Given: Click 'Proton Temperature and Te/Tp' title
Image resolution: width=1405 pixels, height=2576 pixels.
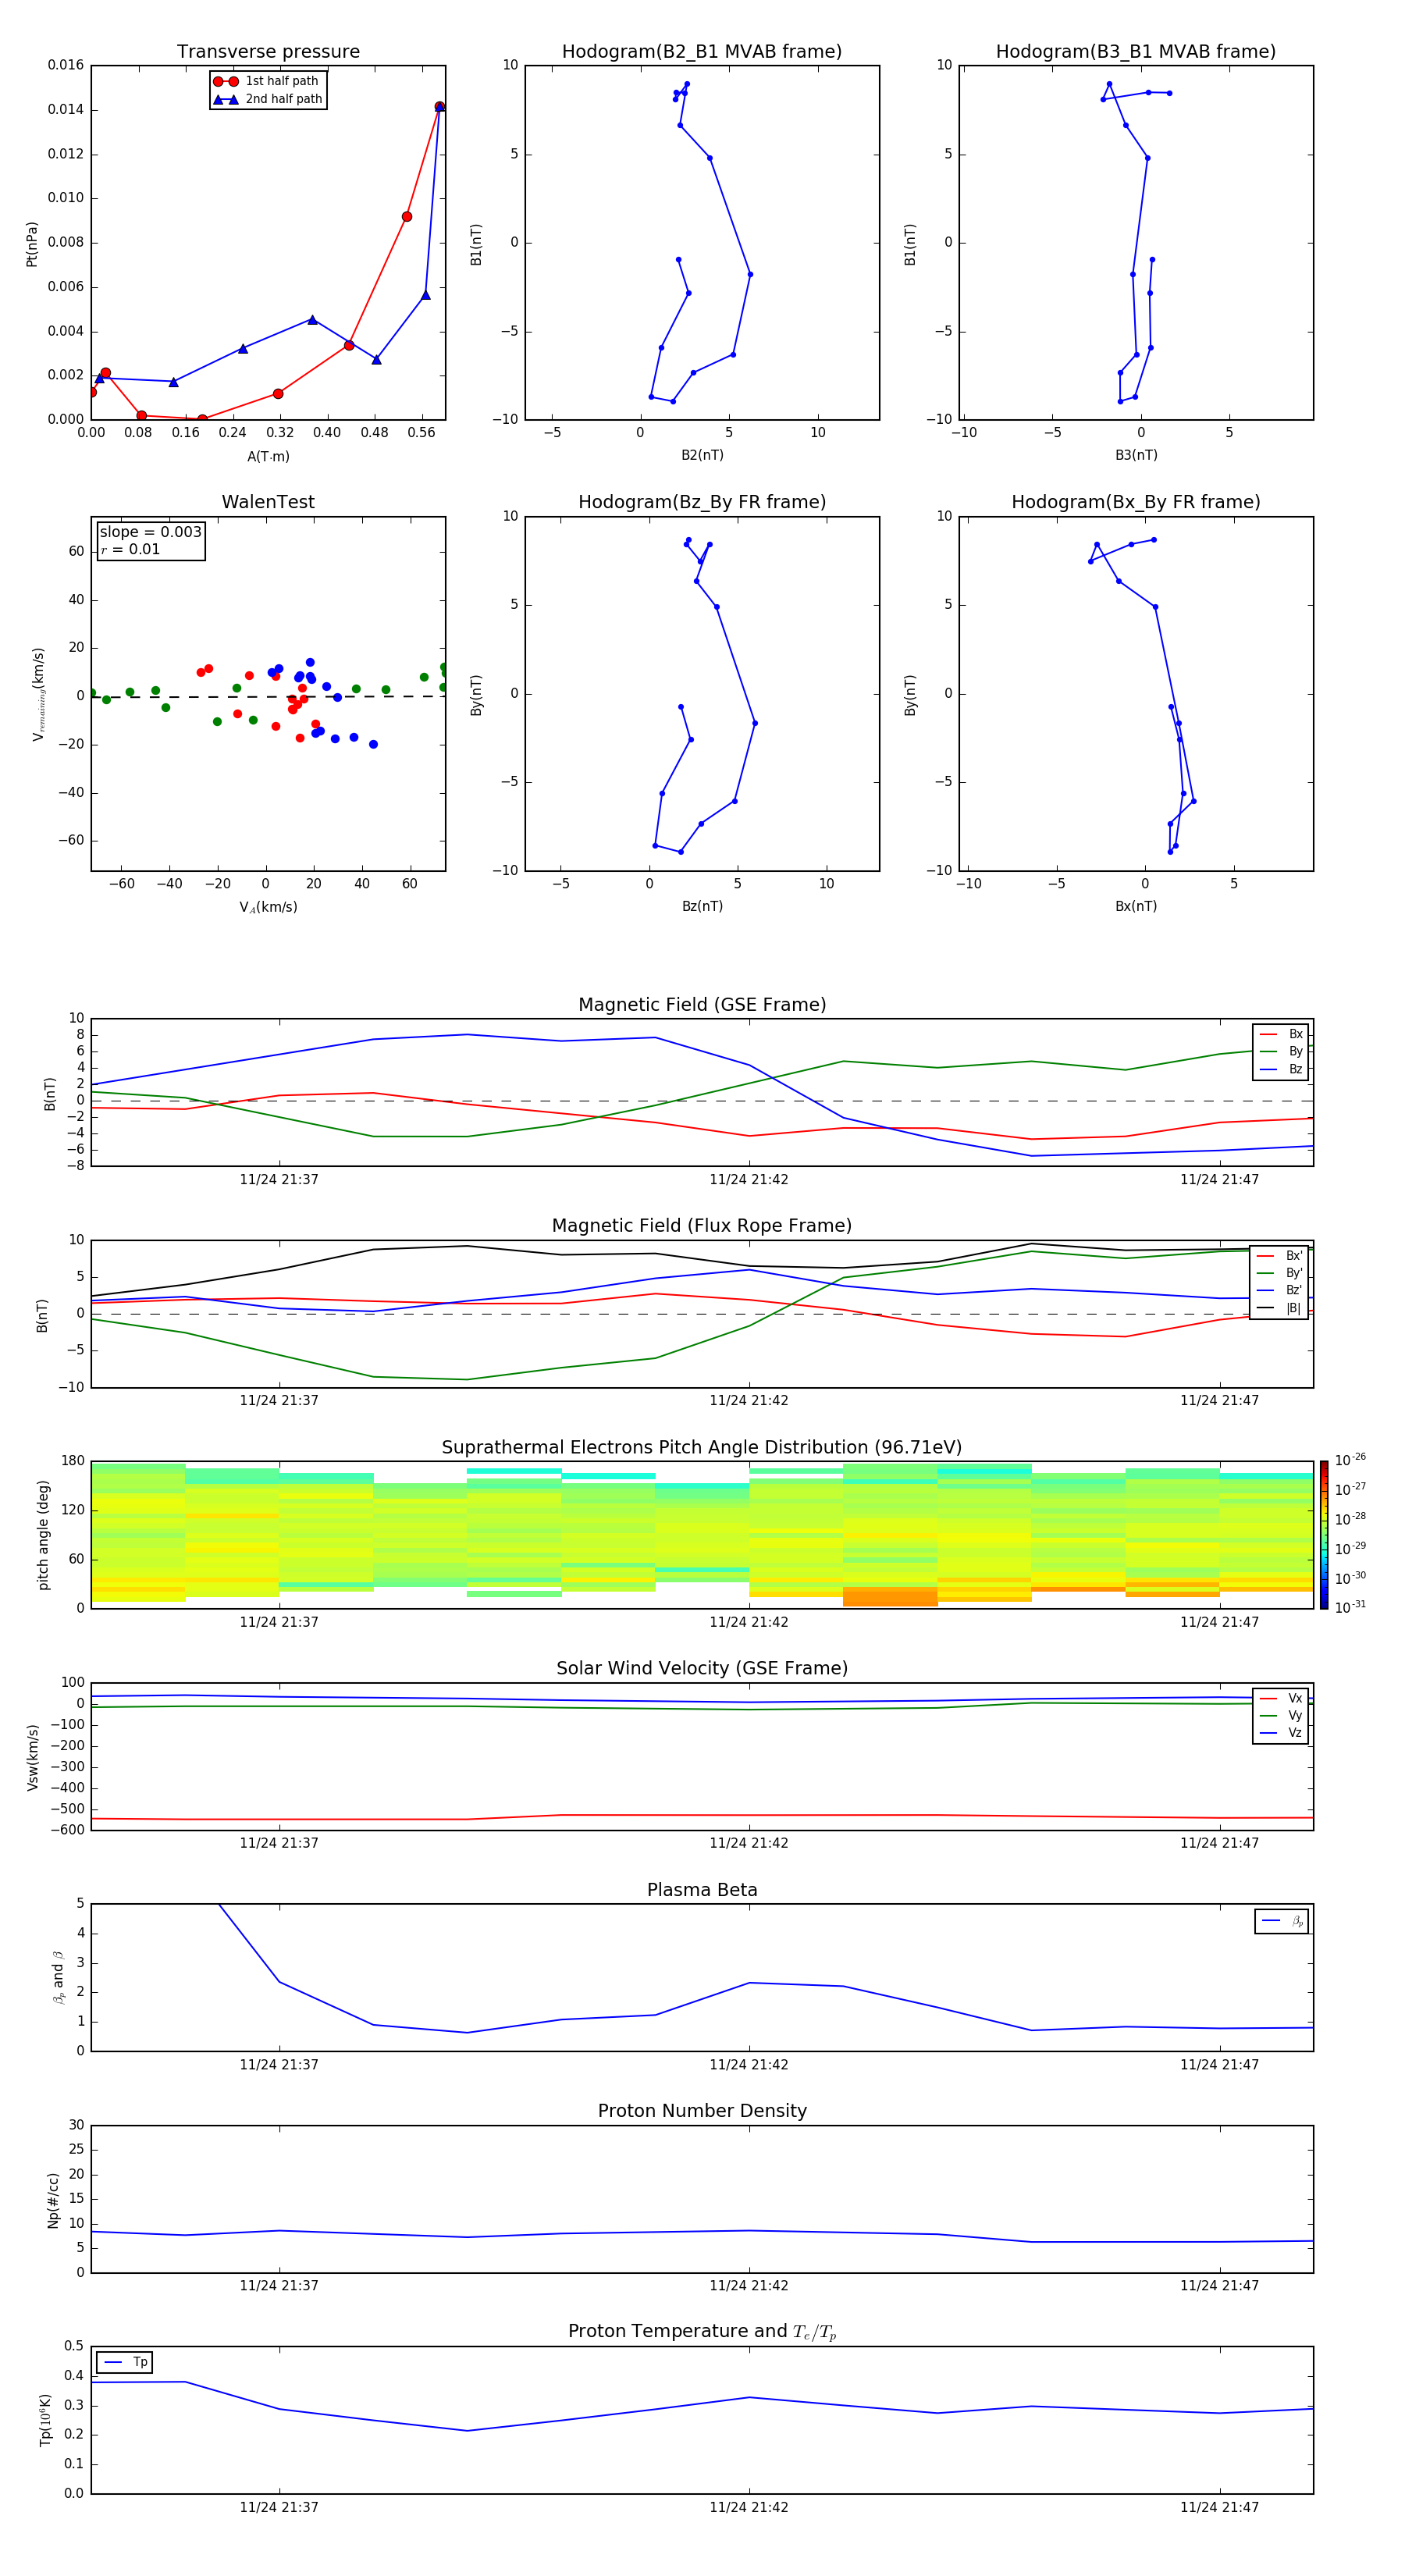Looking at the screenshot, I should click(x=702, y=2331).
